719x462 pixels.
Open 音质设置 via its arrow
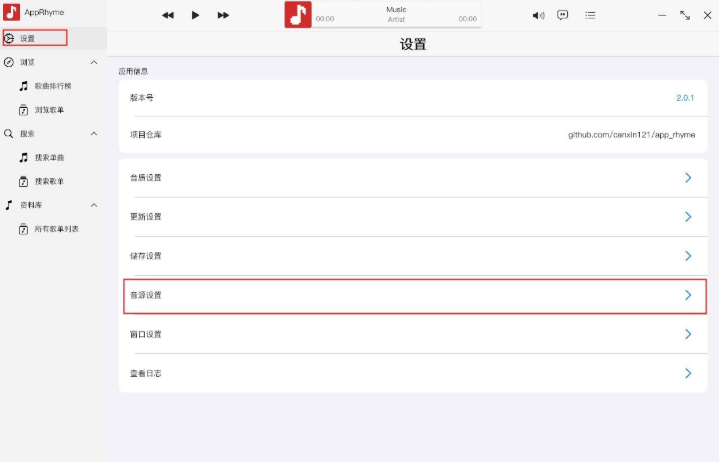click(x=688, y=178)
